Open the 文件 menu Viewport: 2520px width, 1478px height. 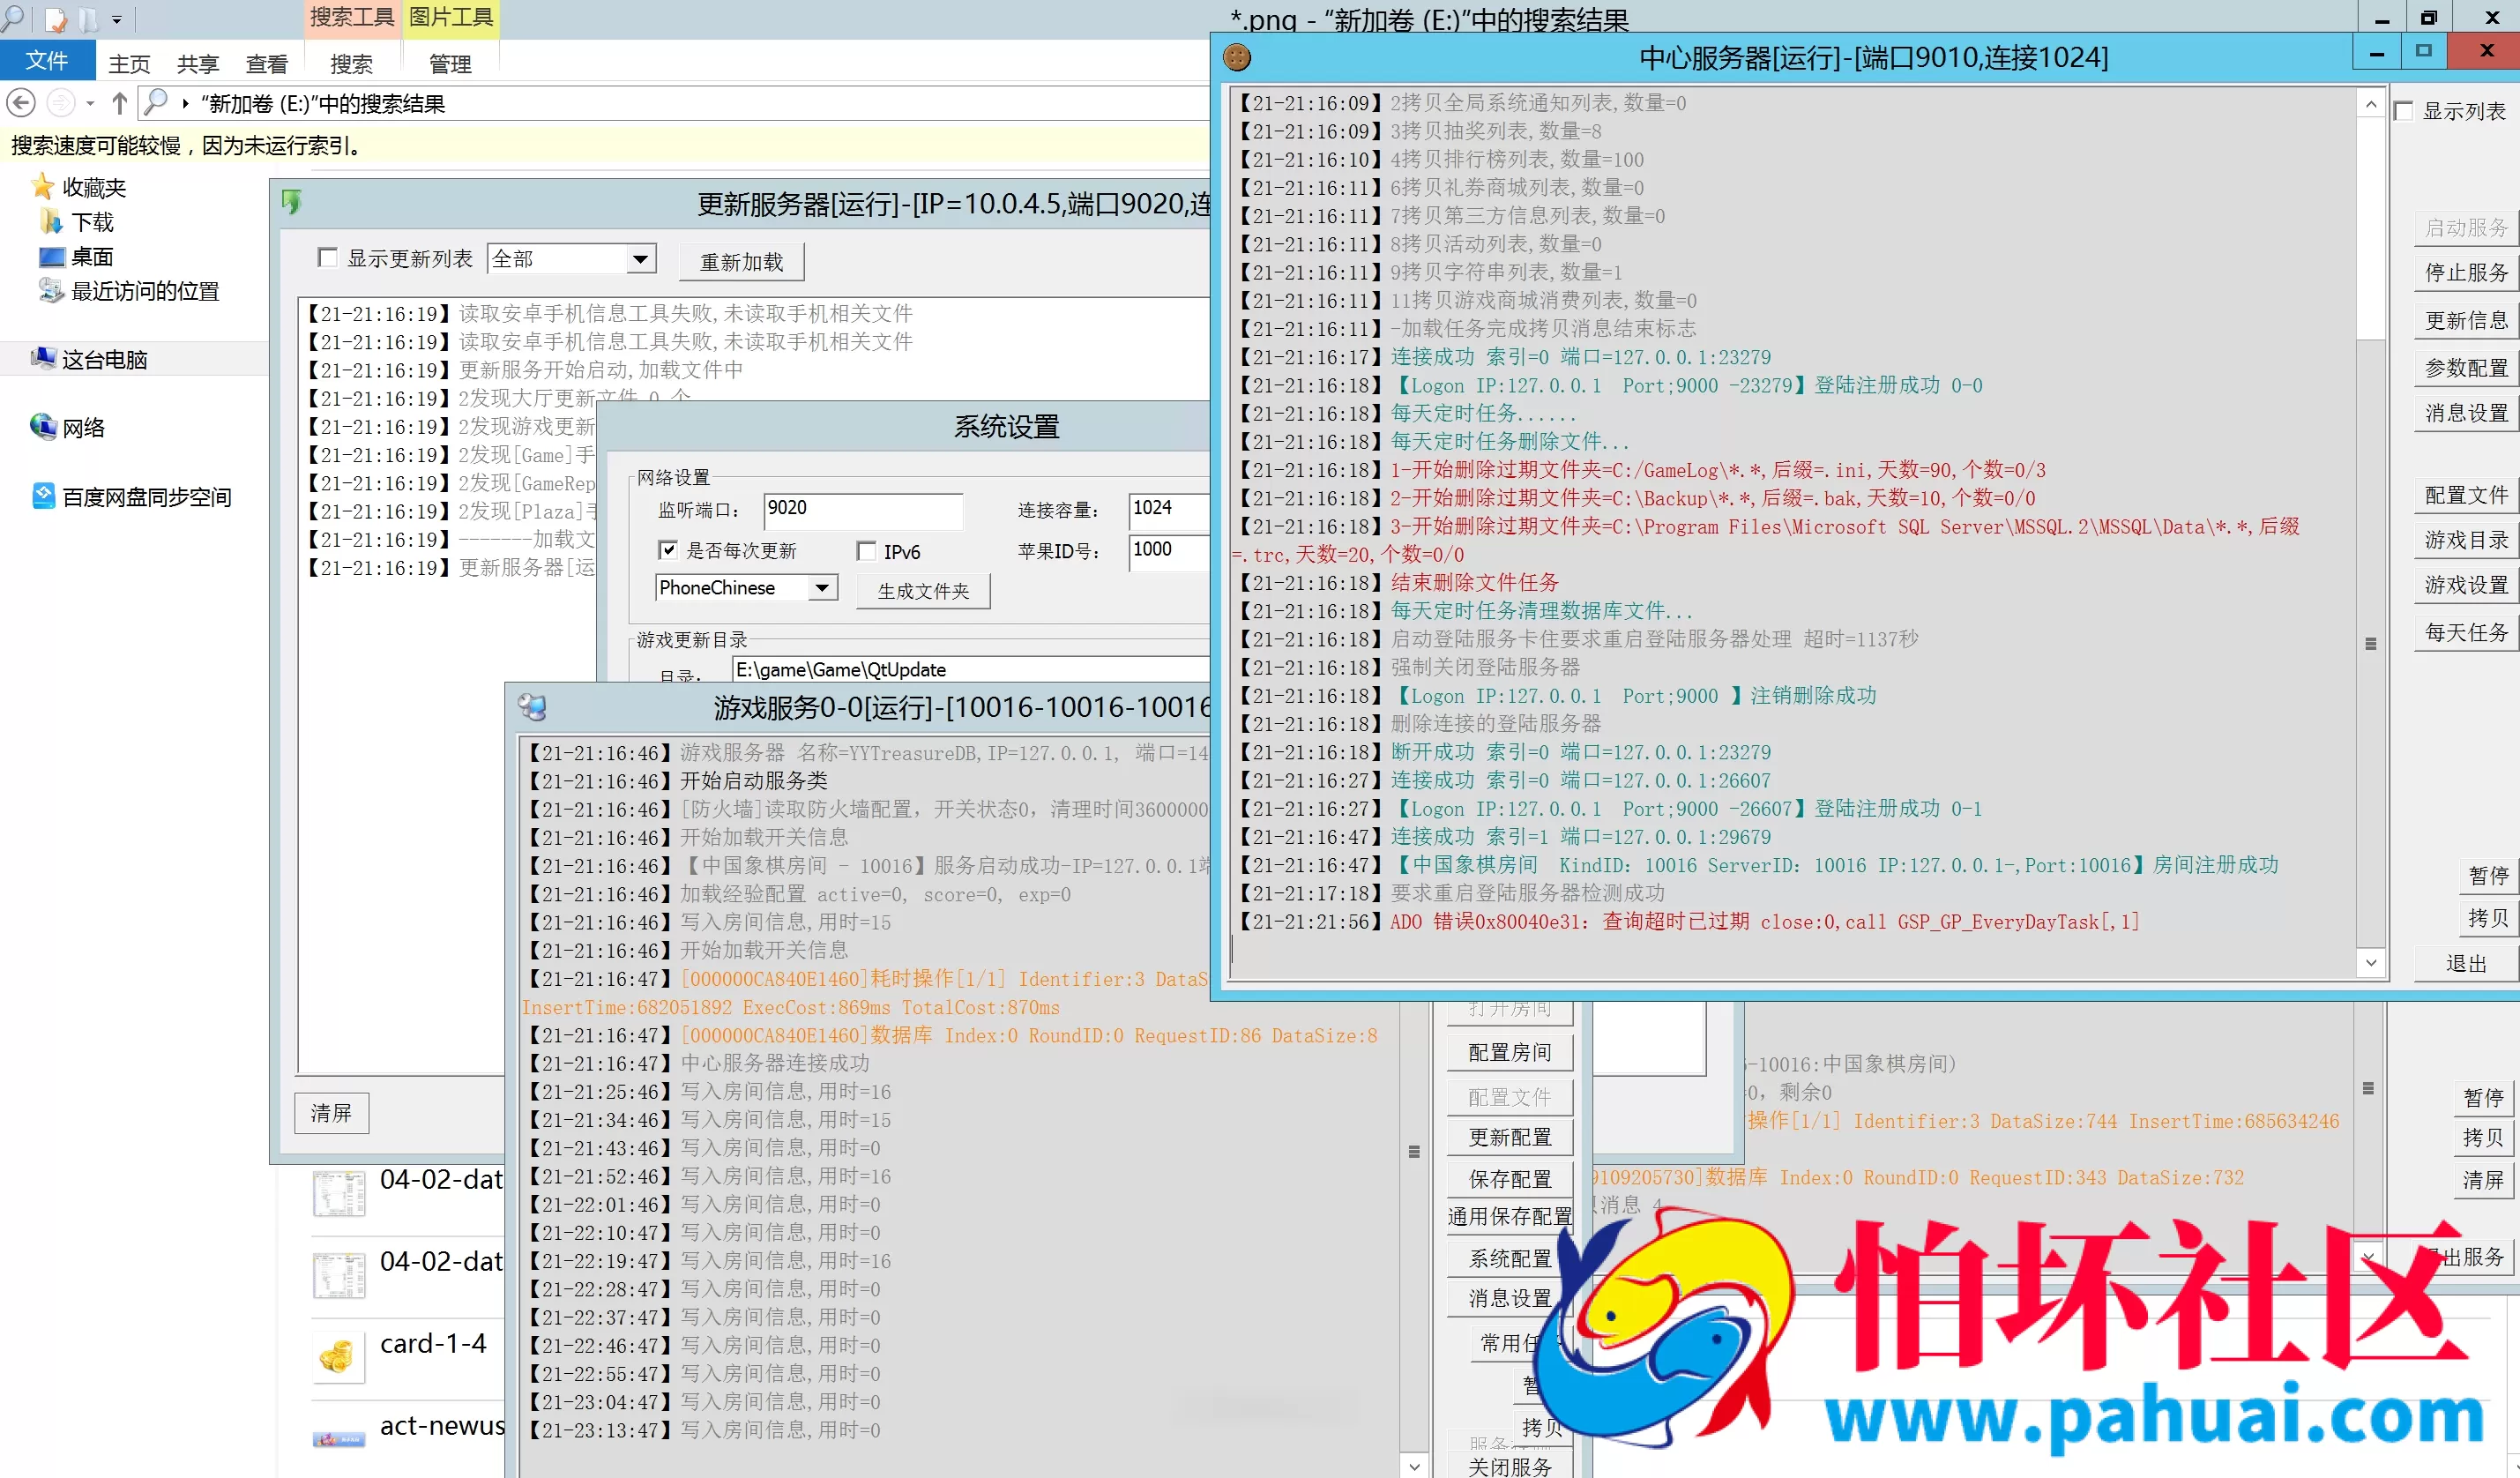pyautogui.click(x=47, y=61)
